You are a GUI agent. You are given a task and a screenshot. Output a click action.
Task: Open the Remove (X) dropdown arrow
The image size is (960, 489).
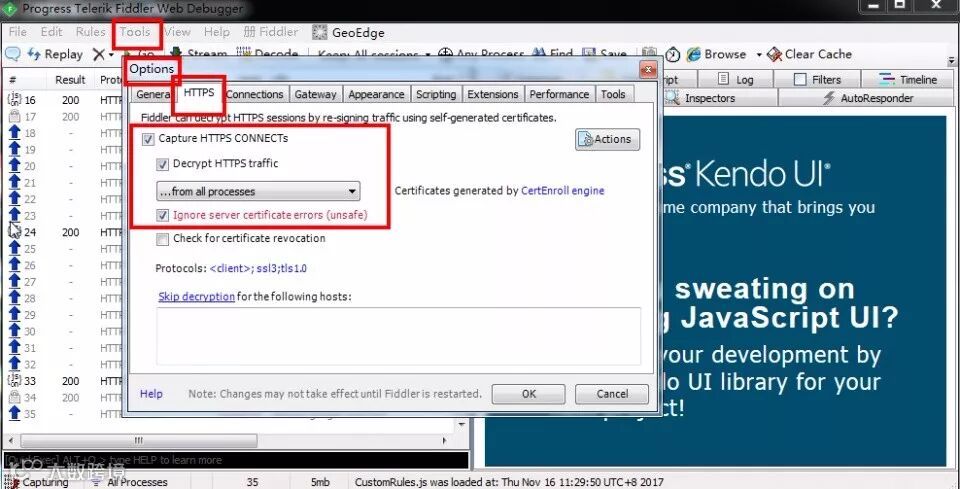[x=111, y=55]
